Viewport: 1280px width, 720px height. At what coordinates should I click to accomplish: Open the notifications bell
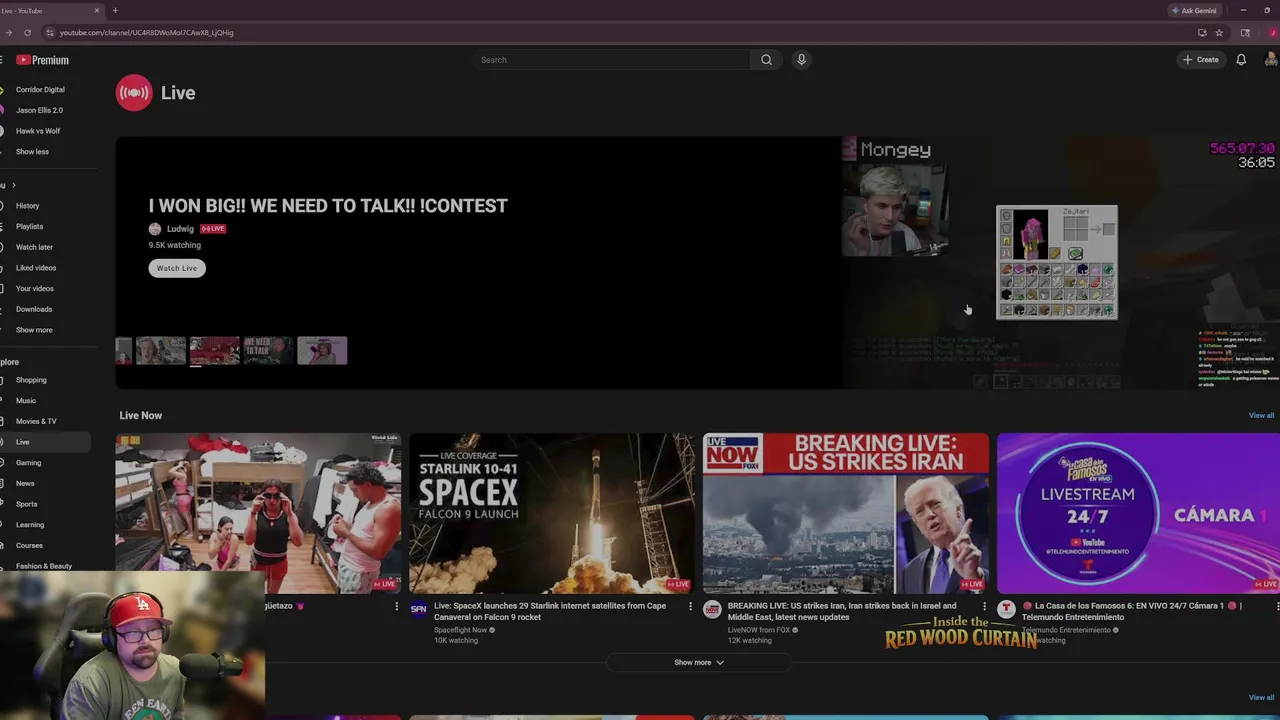click(x=1241, y=60)
